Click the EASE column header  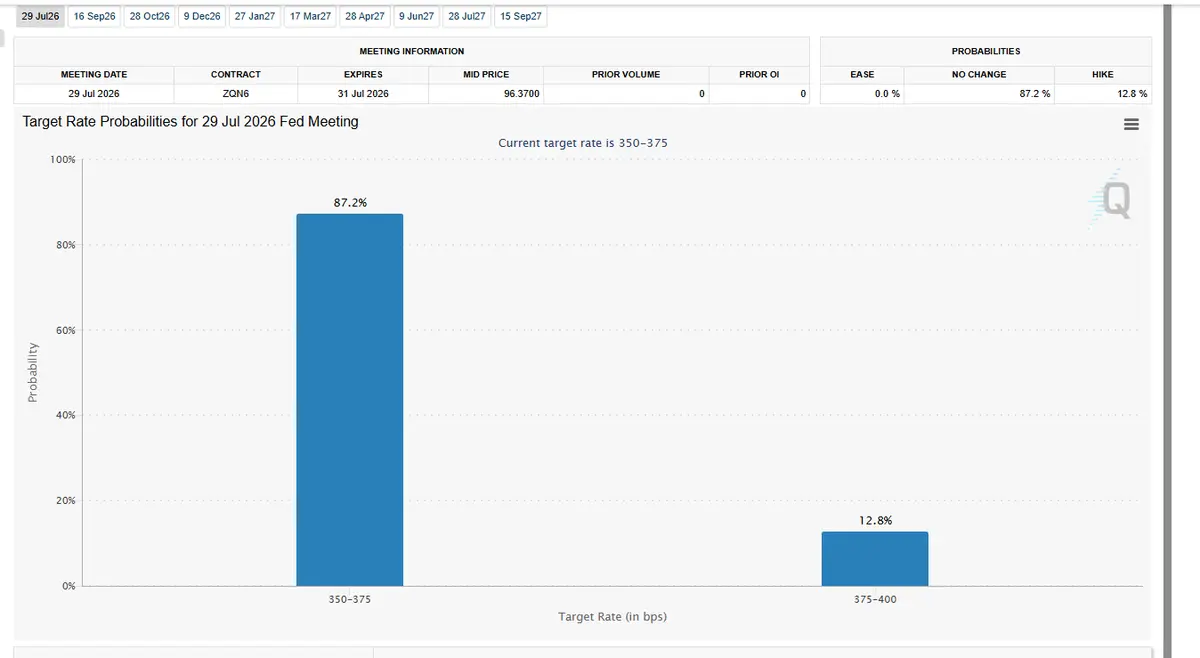click(862, 74)
